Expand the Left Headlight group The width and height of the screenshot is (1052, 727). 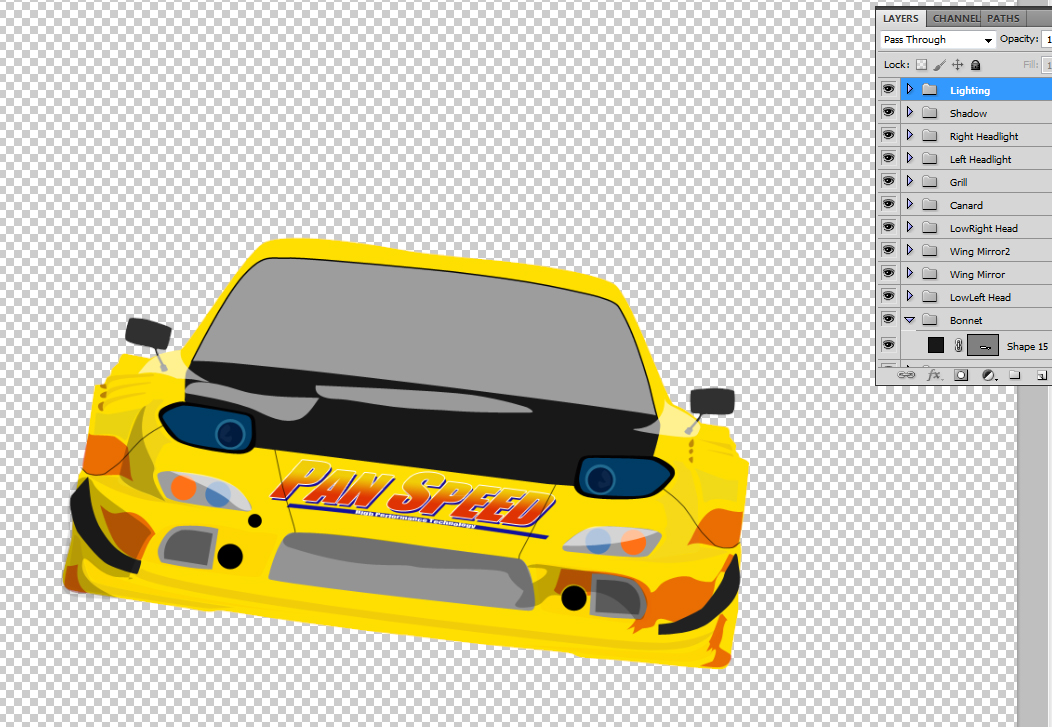tap(910, 158)
